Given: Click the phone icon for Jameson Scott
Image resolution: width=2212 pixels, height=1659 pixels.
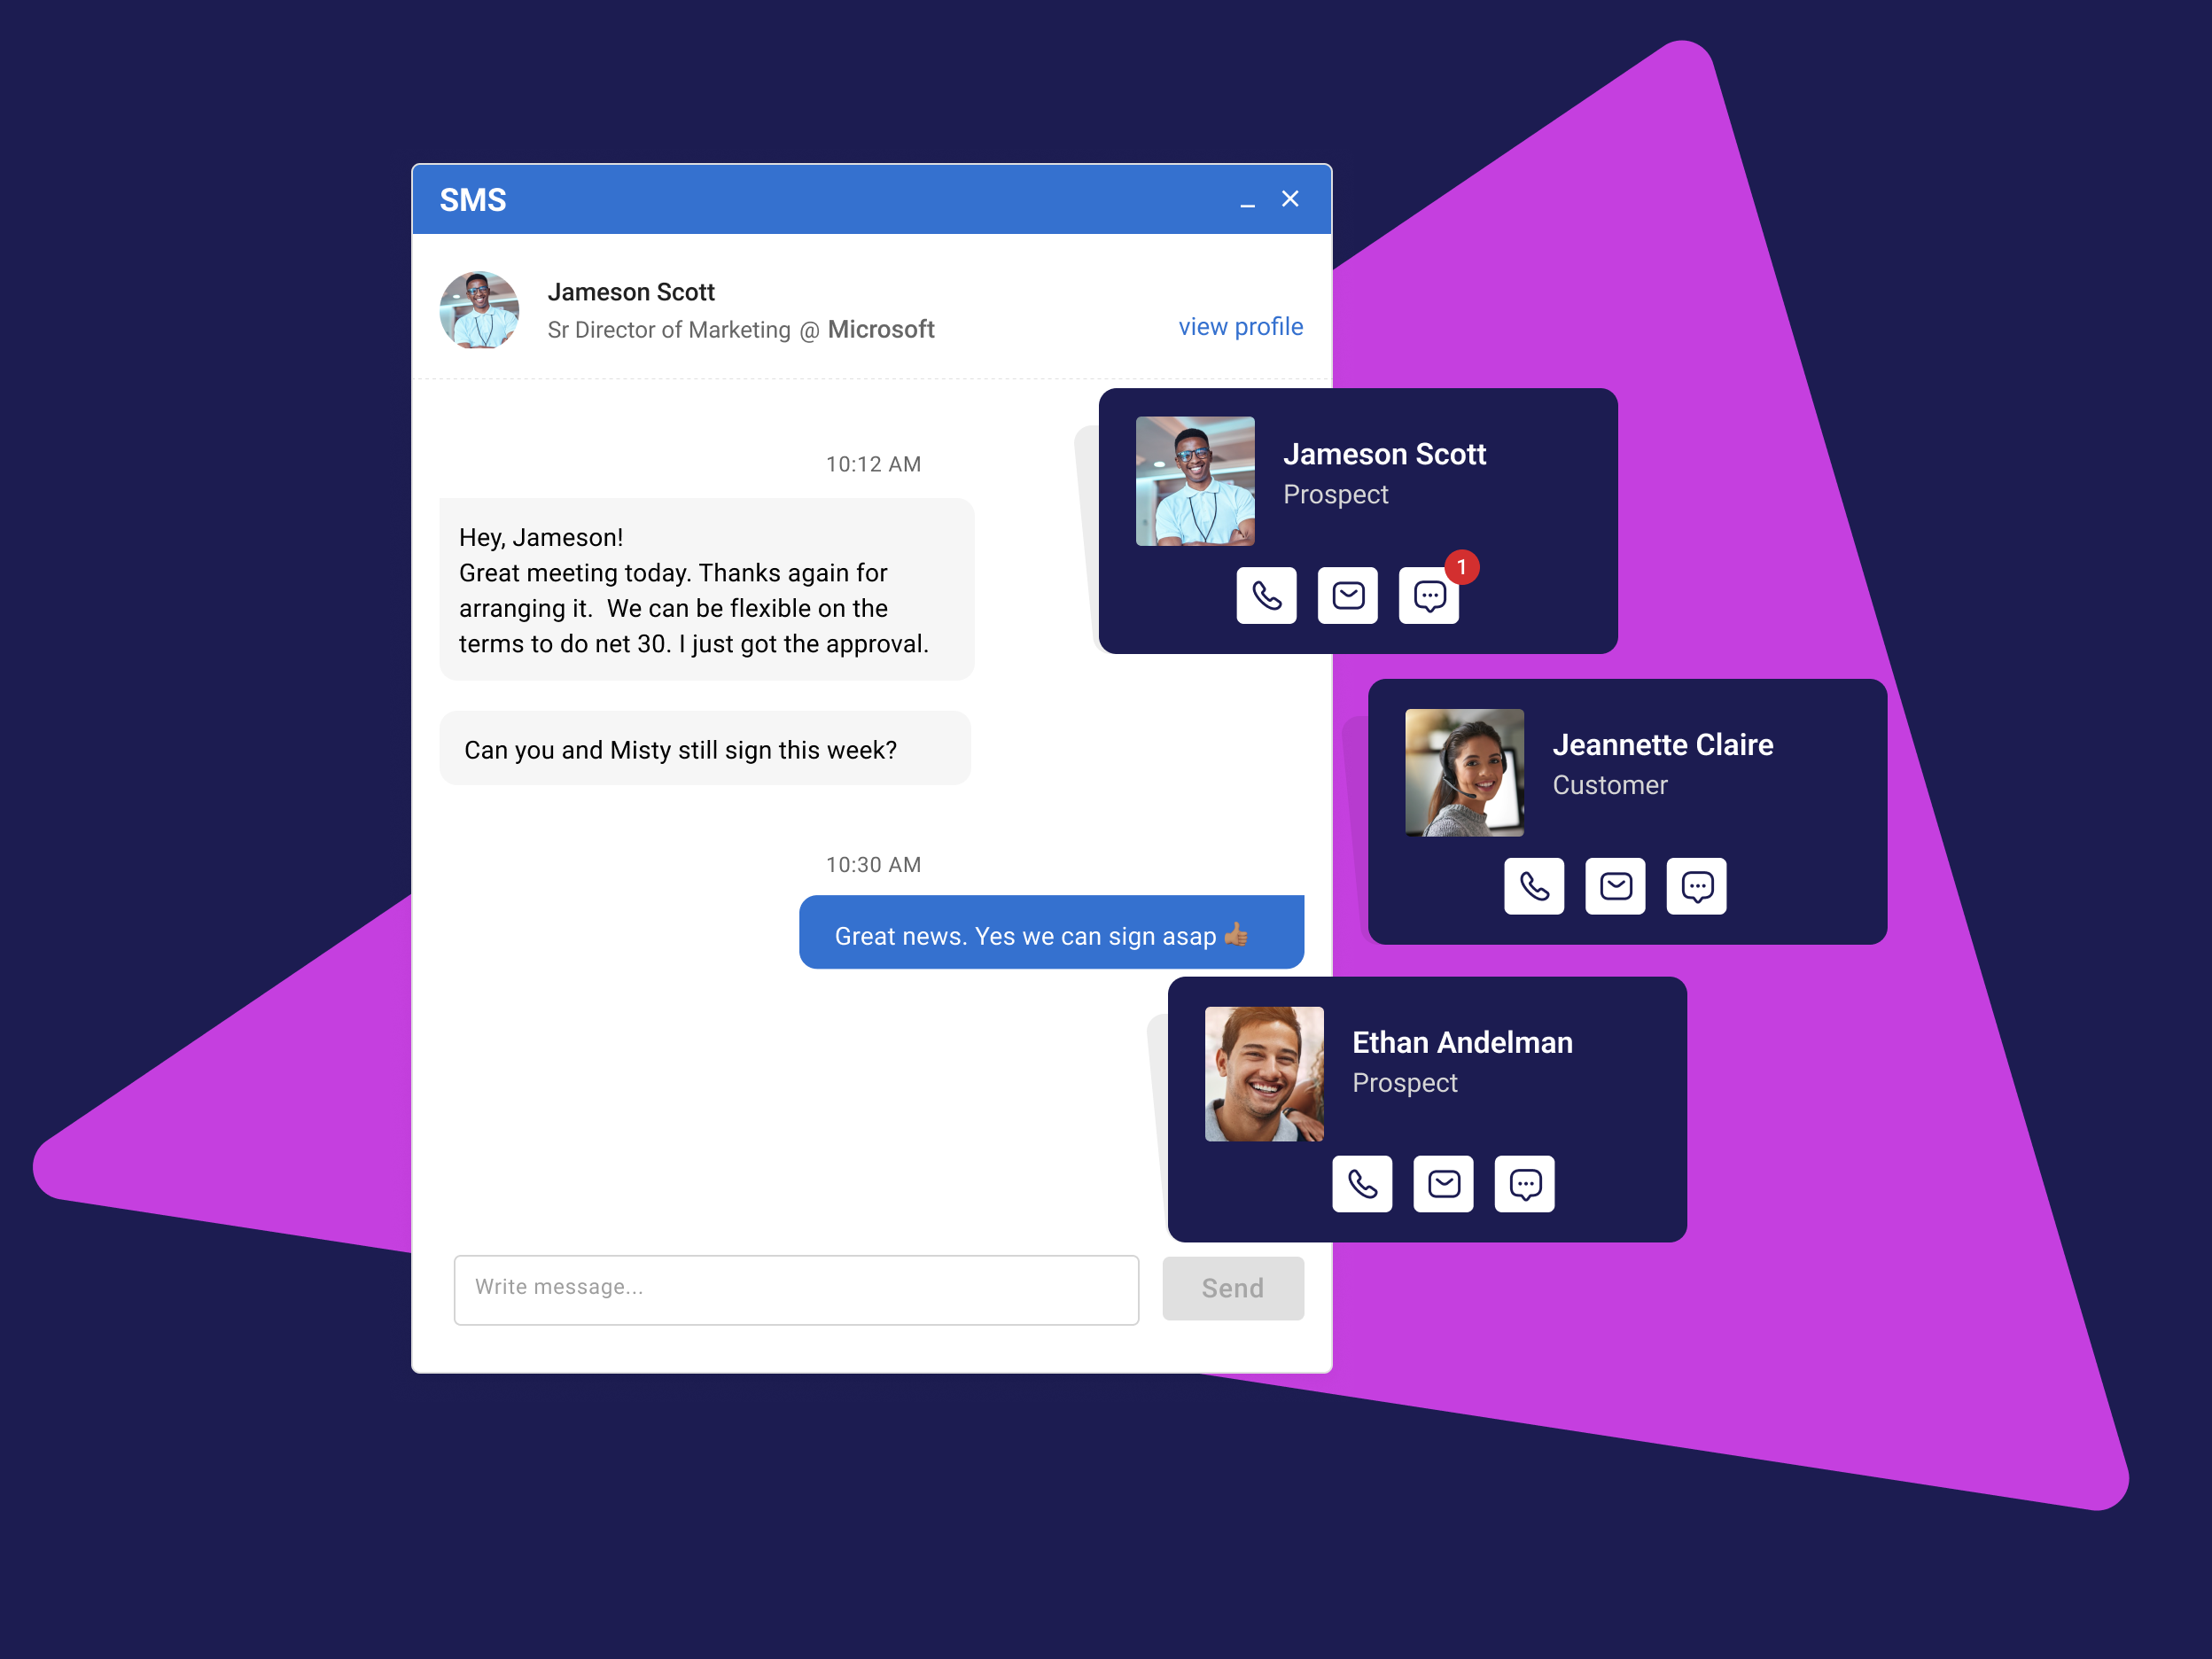Looking at the screenshot, I should 1266,595.
